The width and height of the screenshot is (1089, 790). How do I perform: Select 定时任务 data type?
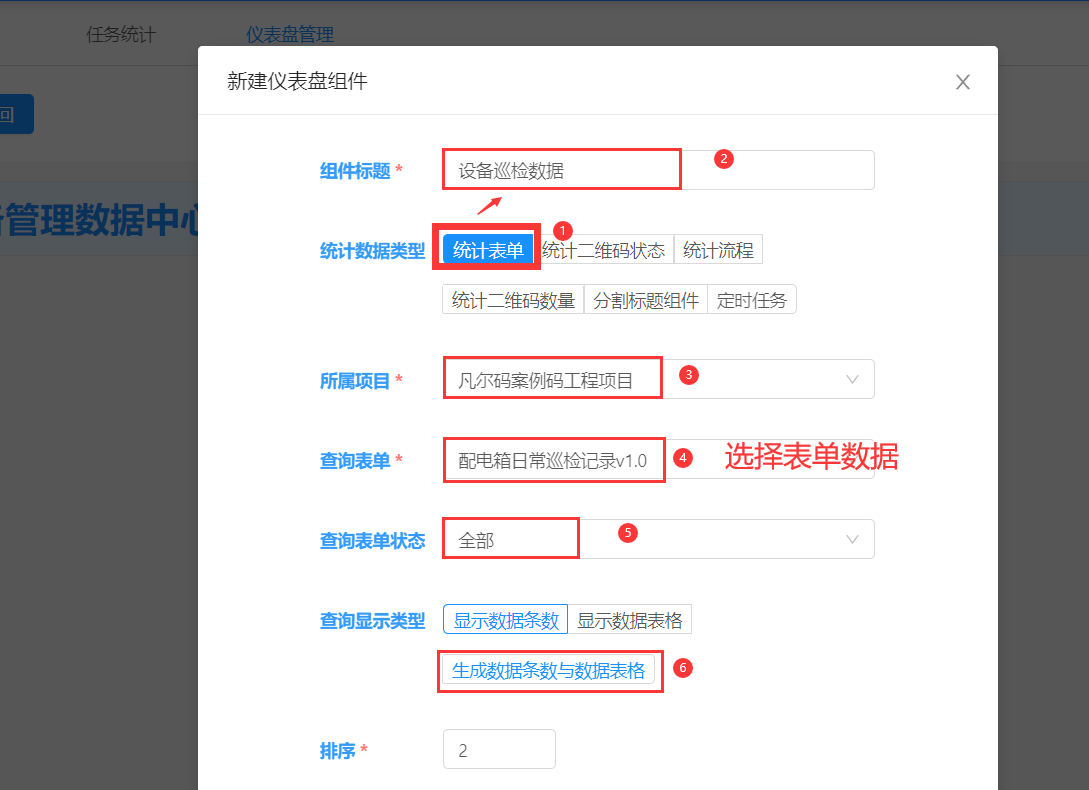coord(752,300)
